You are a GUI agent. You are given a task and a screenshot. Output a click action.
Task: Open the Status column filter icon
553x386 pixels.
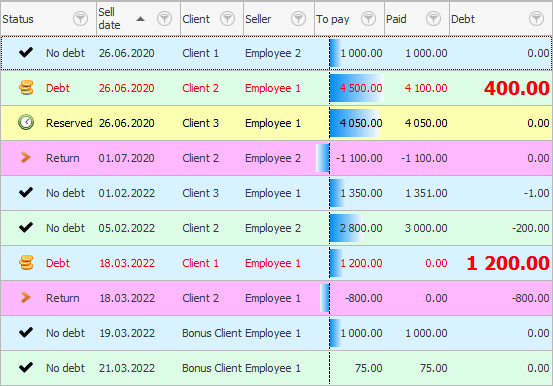80,18
